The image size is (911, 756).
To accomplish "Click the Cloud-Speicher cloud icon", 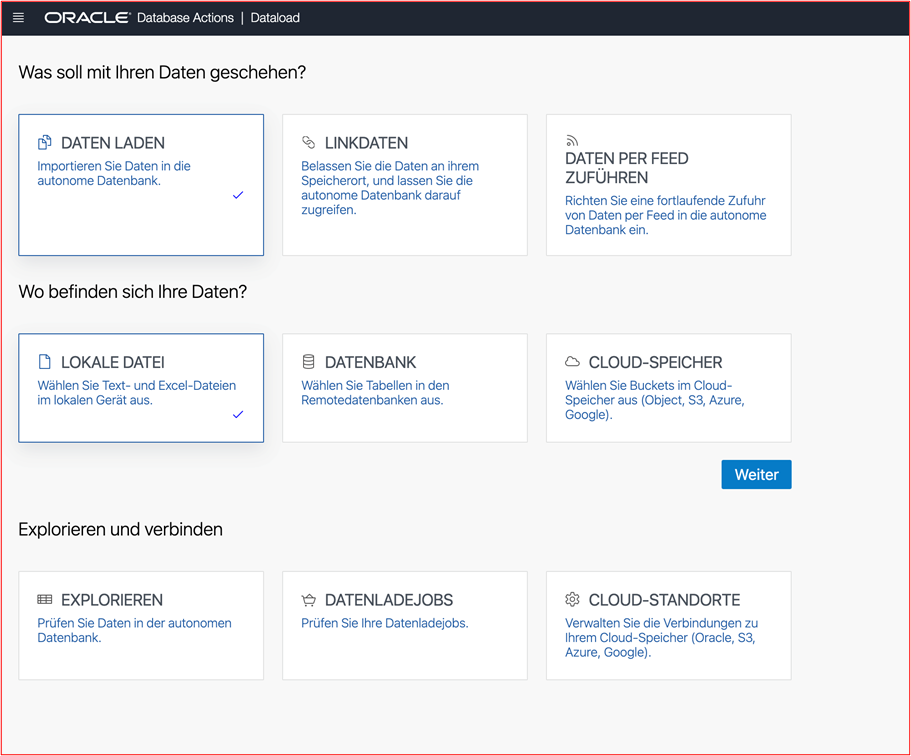I will click(572, 362).
